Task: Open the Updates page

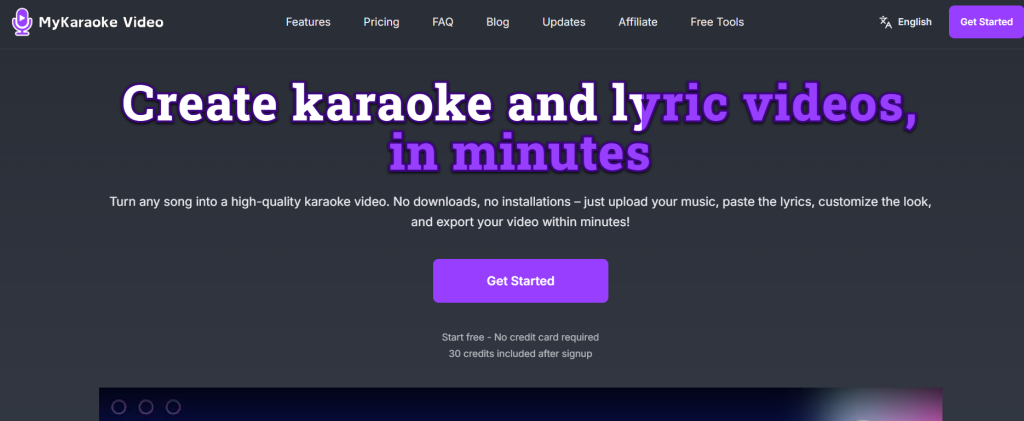Action: [x=564, y=22]
